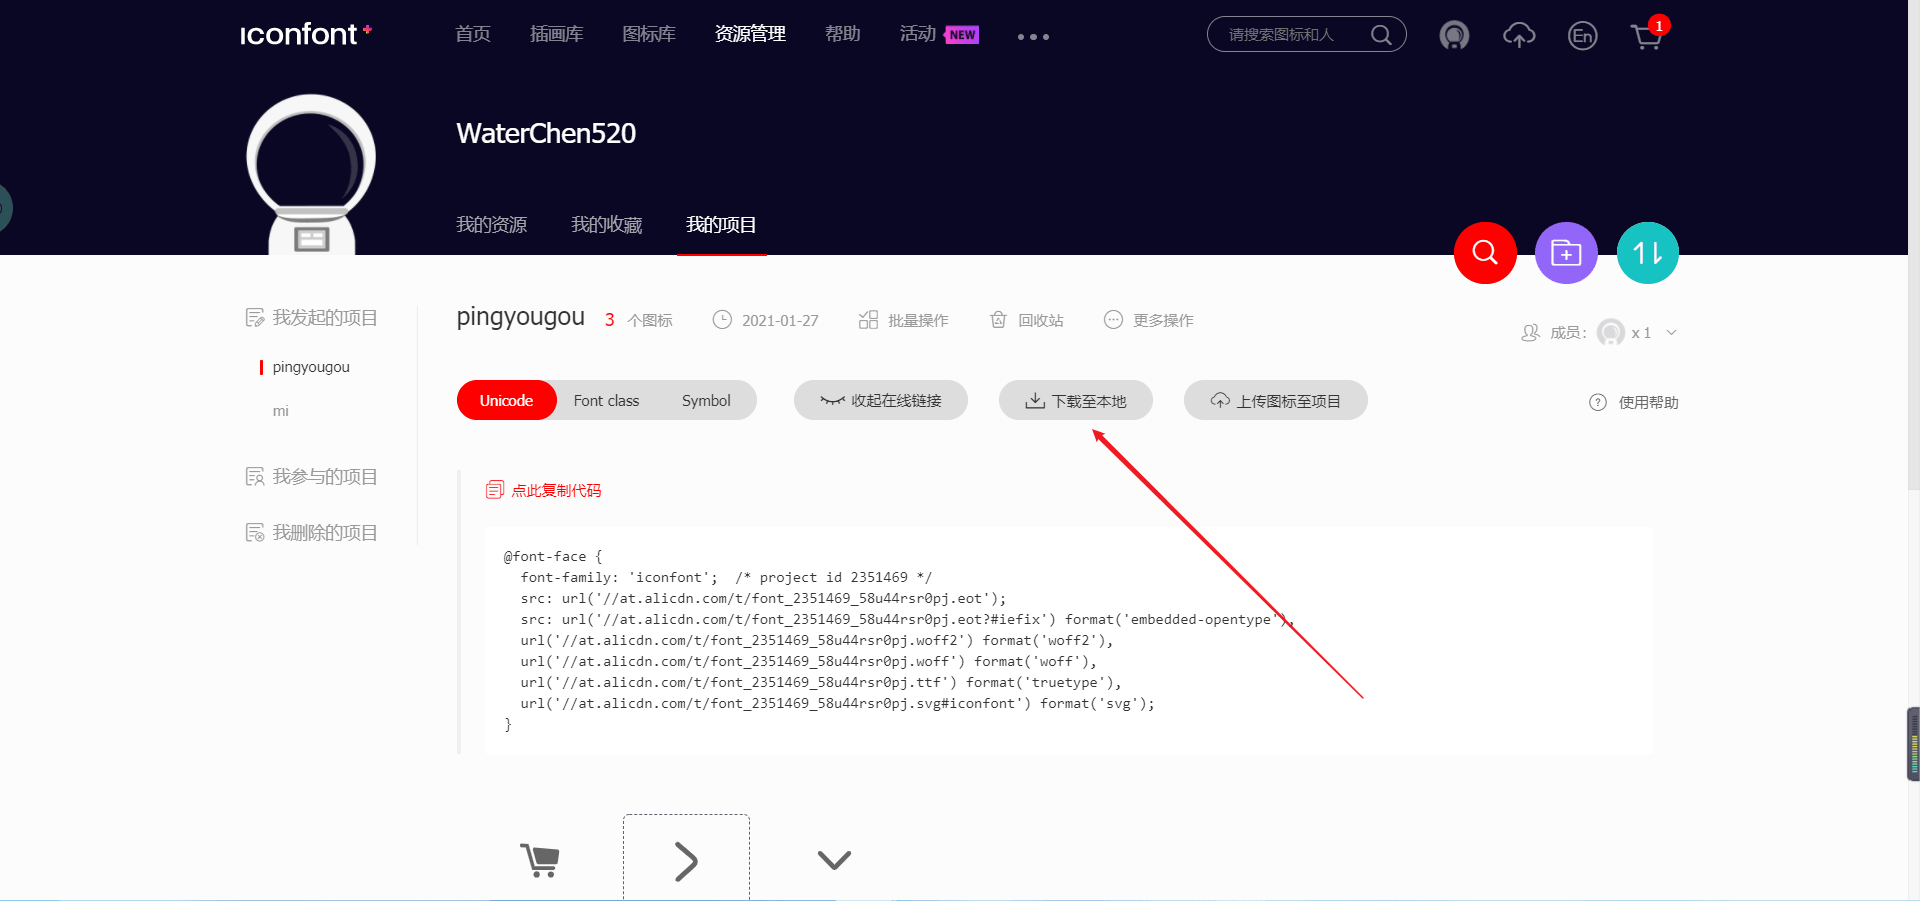
Task: Click 上传图标至项目 upload button
Action: 1276,400
